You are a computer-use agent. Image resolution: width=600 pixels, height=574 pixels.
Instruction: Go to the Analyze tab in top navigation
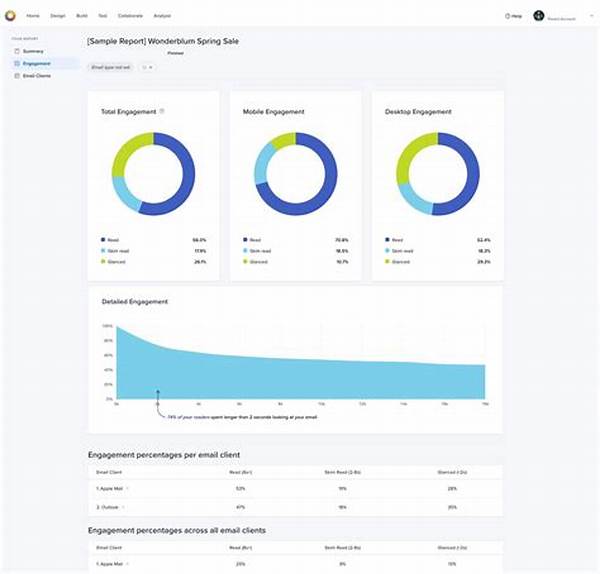pyautogui.click(x=161, y=16)
